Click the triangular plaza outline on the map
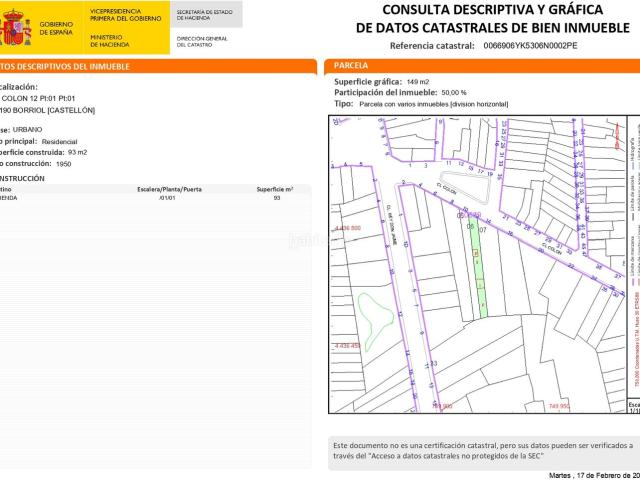The width and height of the screenshot is (640, 480). tap(467, 187)
